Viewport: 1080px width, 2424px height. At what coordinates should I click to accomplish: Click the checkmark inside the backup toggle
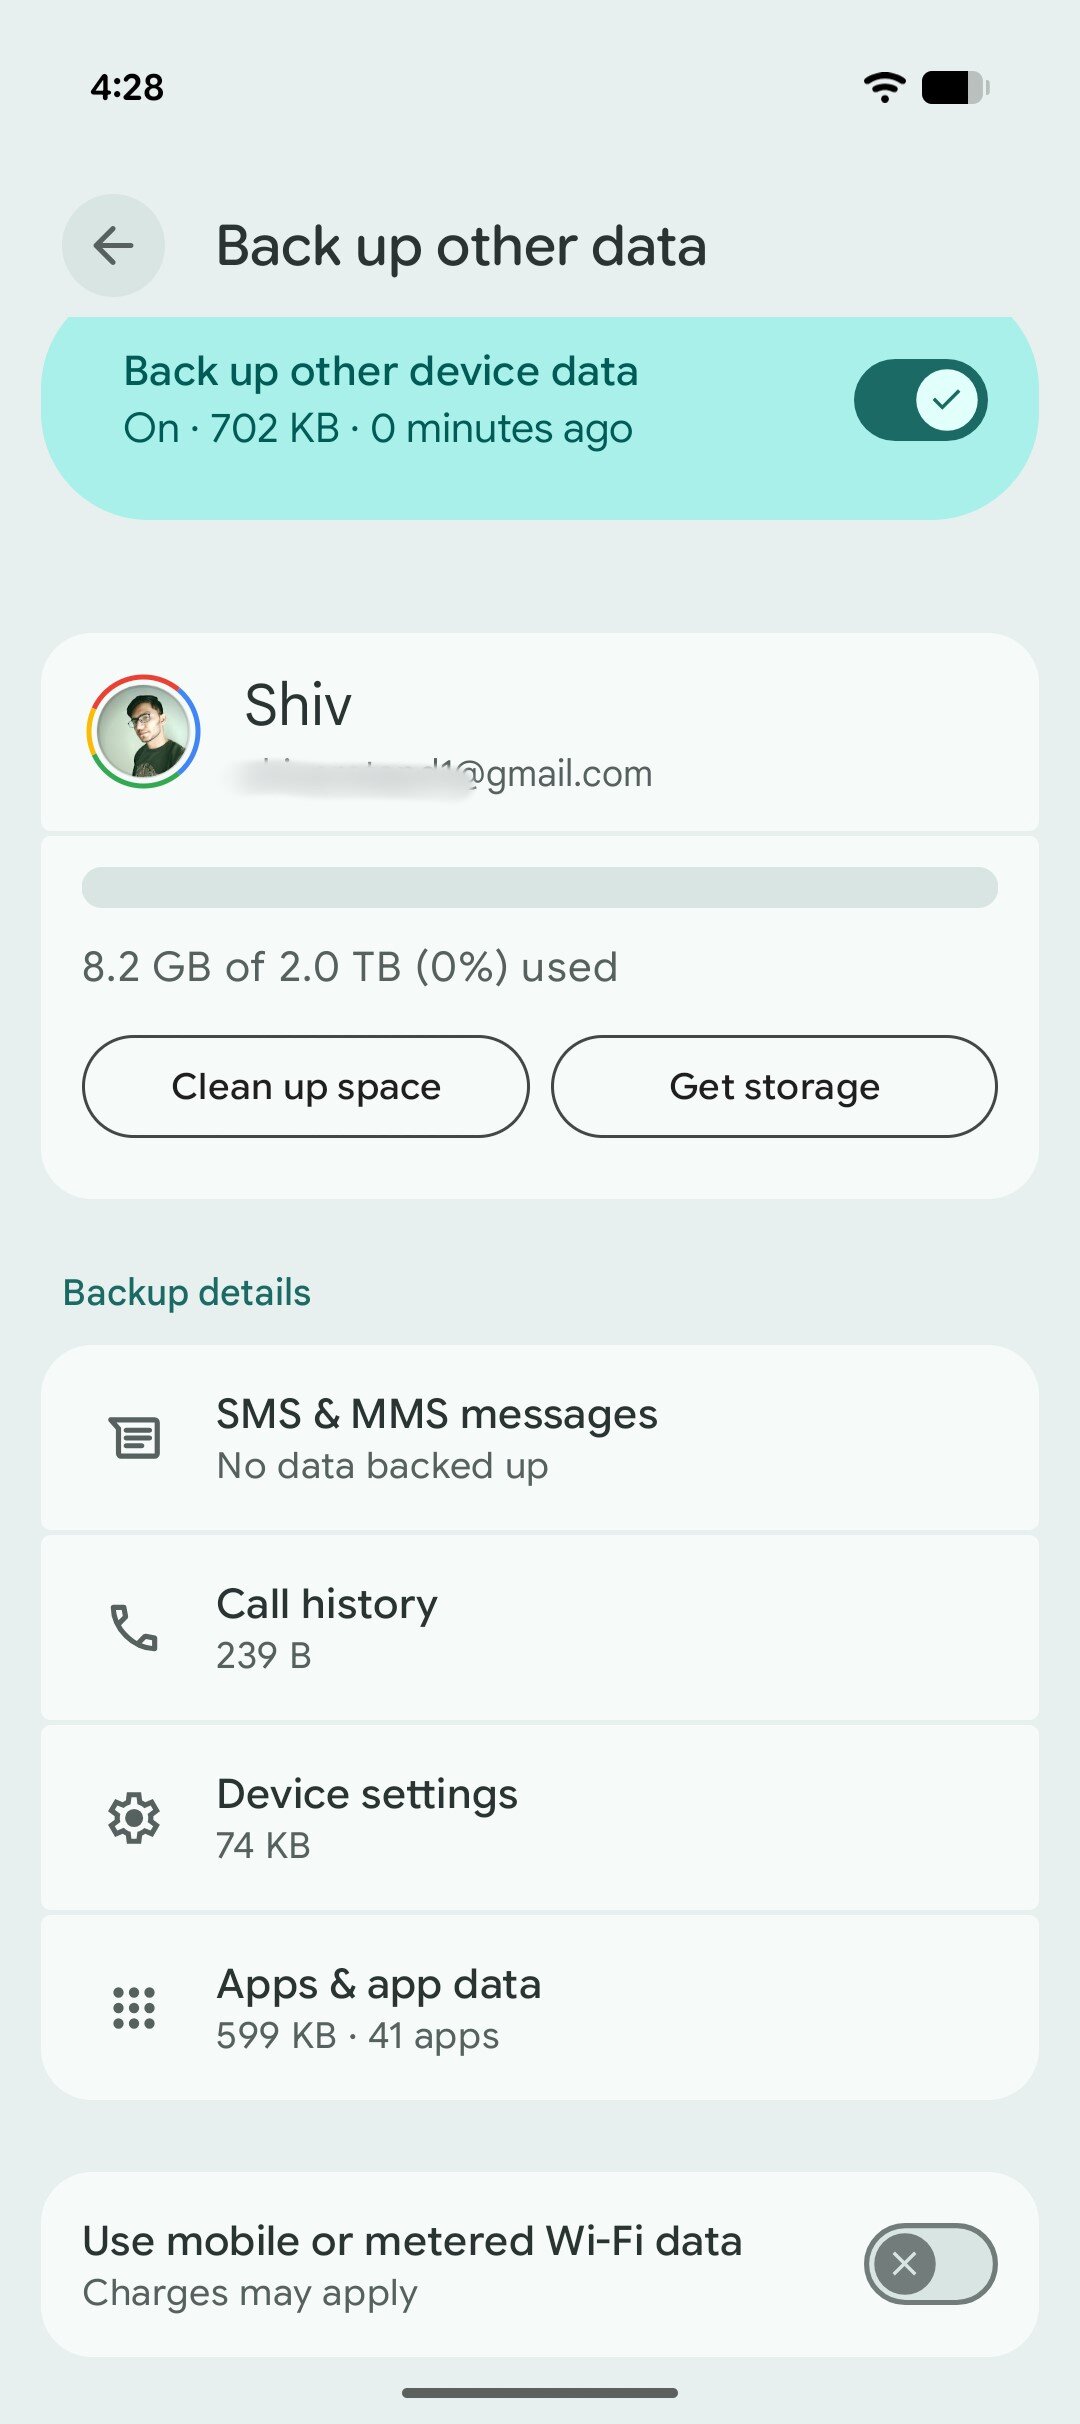tap(948, 399)
